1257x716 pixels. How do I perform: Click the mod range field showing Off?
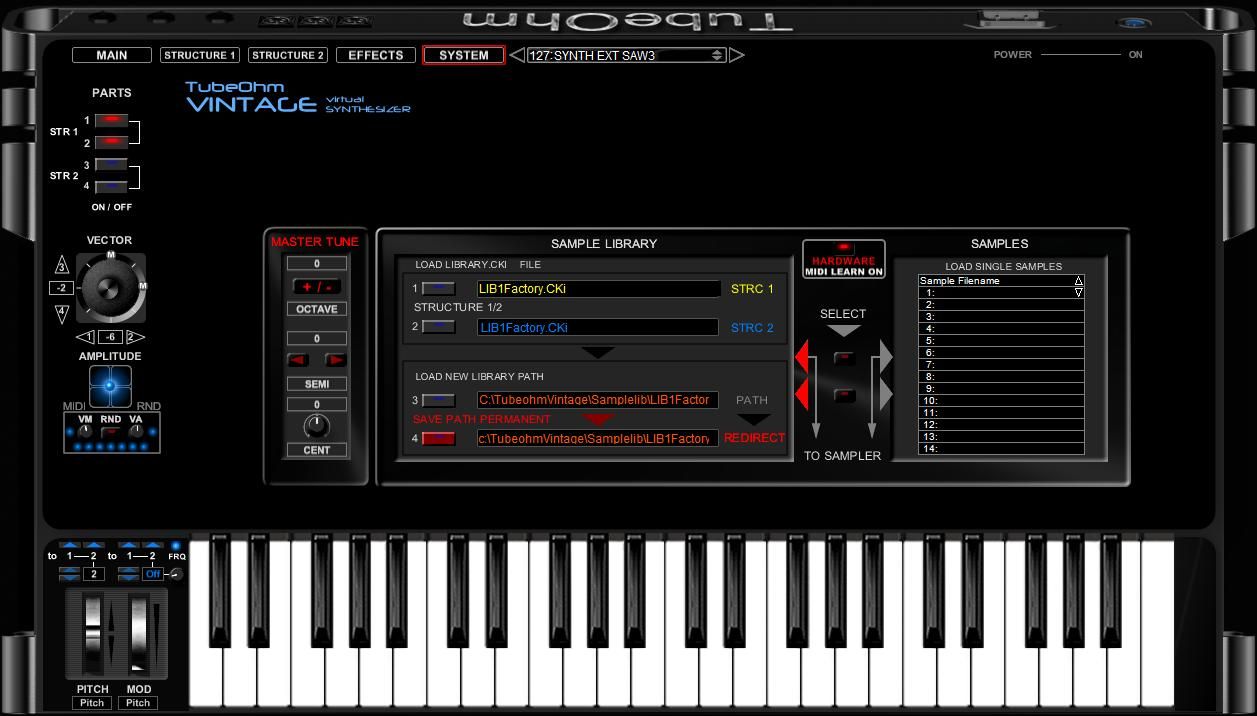[153, 574]
